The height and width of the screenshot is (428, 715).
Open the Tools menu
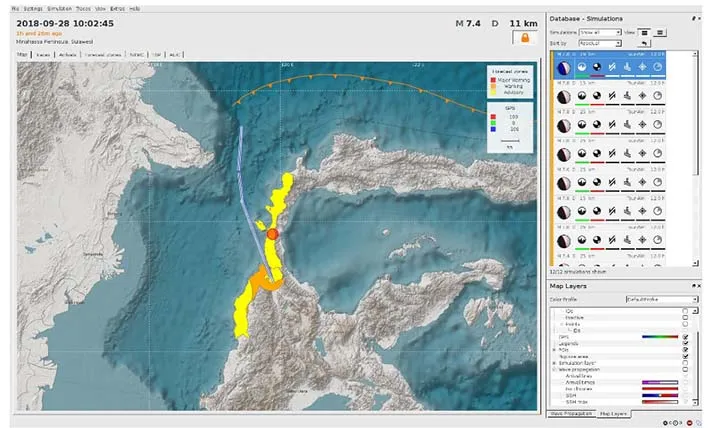pyautogui.click(x=83, y=9)
